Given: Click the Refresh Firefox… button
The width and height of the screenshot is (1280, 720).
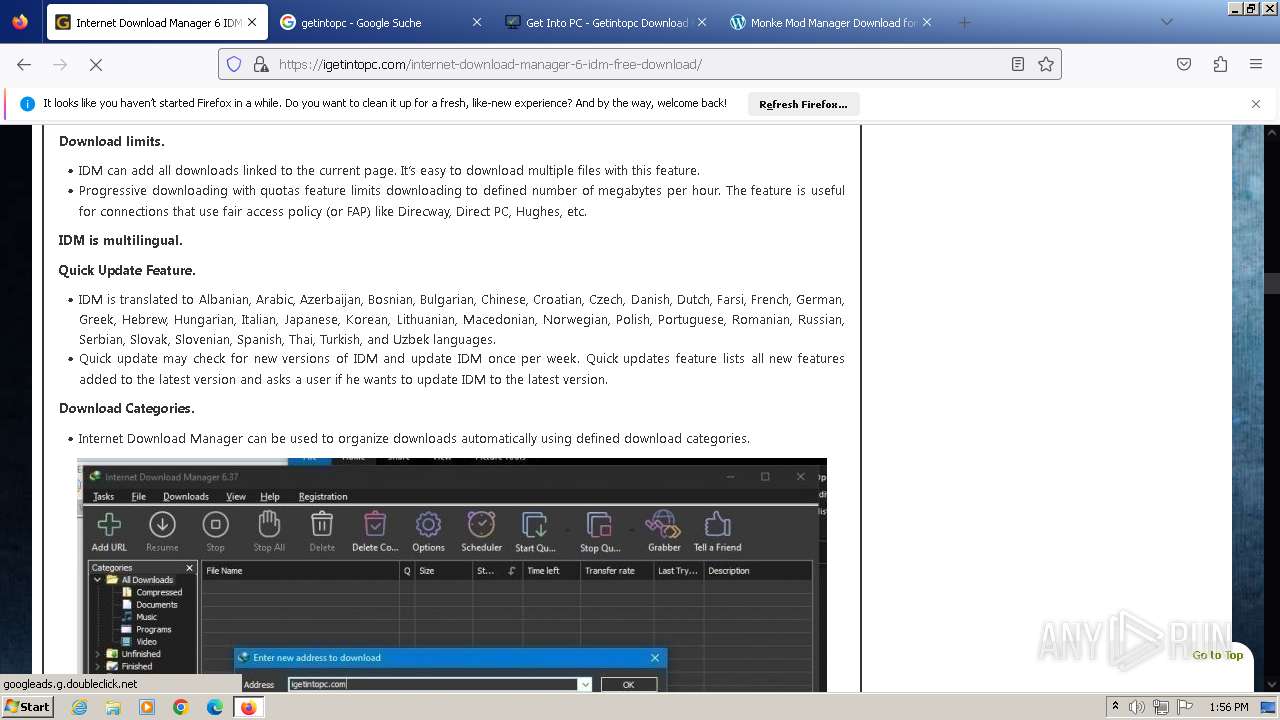Looking at the screenshot, I should click(803, 104).
